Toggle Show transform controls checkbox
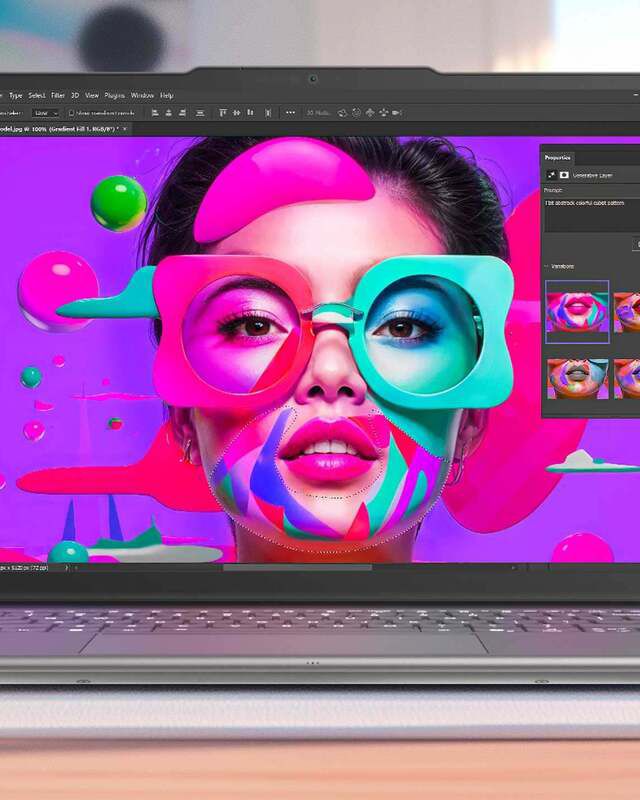This screenshot has height=800, width=640. 71,113
